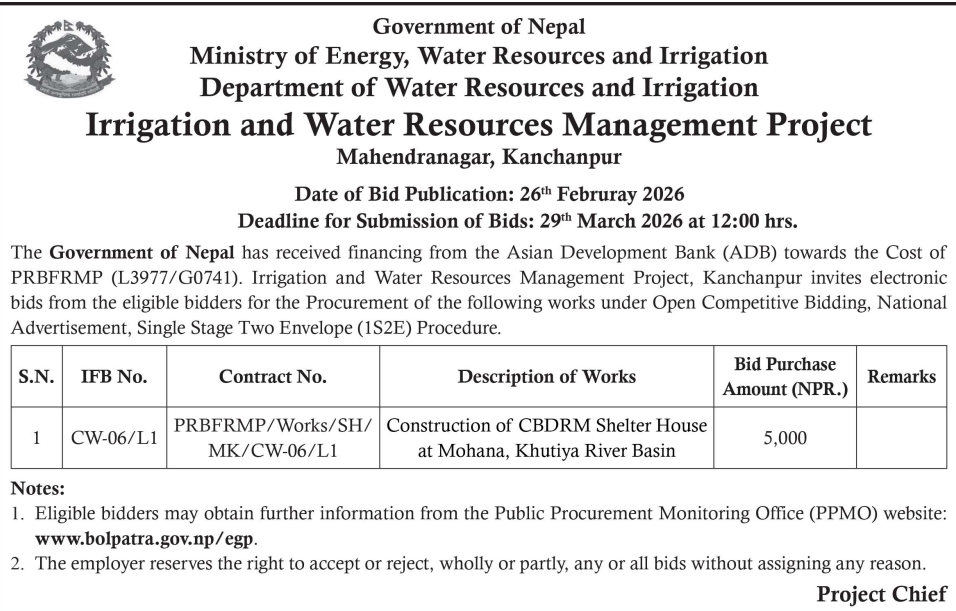Select the CBDRM Shelter House description cell
This screenshot has height=611, width=956.
546,438
